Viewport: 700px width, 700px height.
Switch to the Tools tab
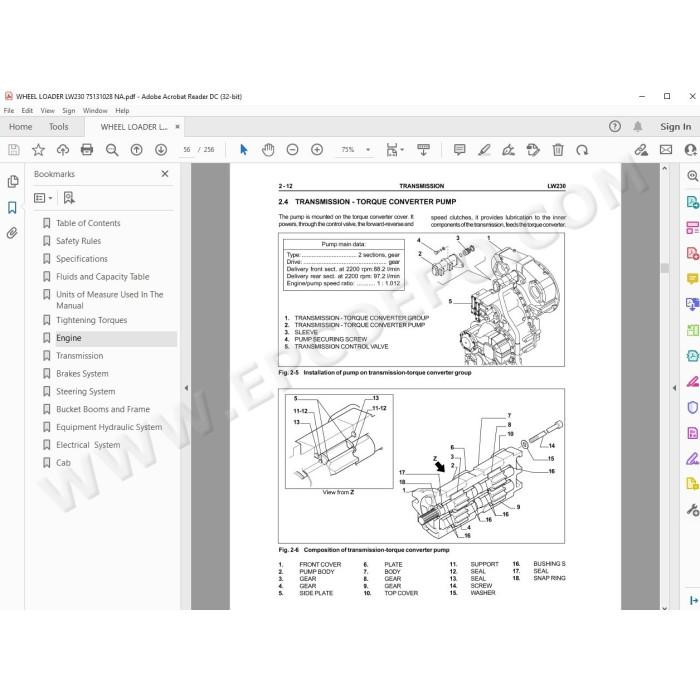(58, 127)
